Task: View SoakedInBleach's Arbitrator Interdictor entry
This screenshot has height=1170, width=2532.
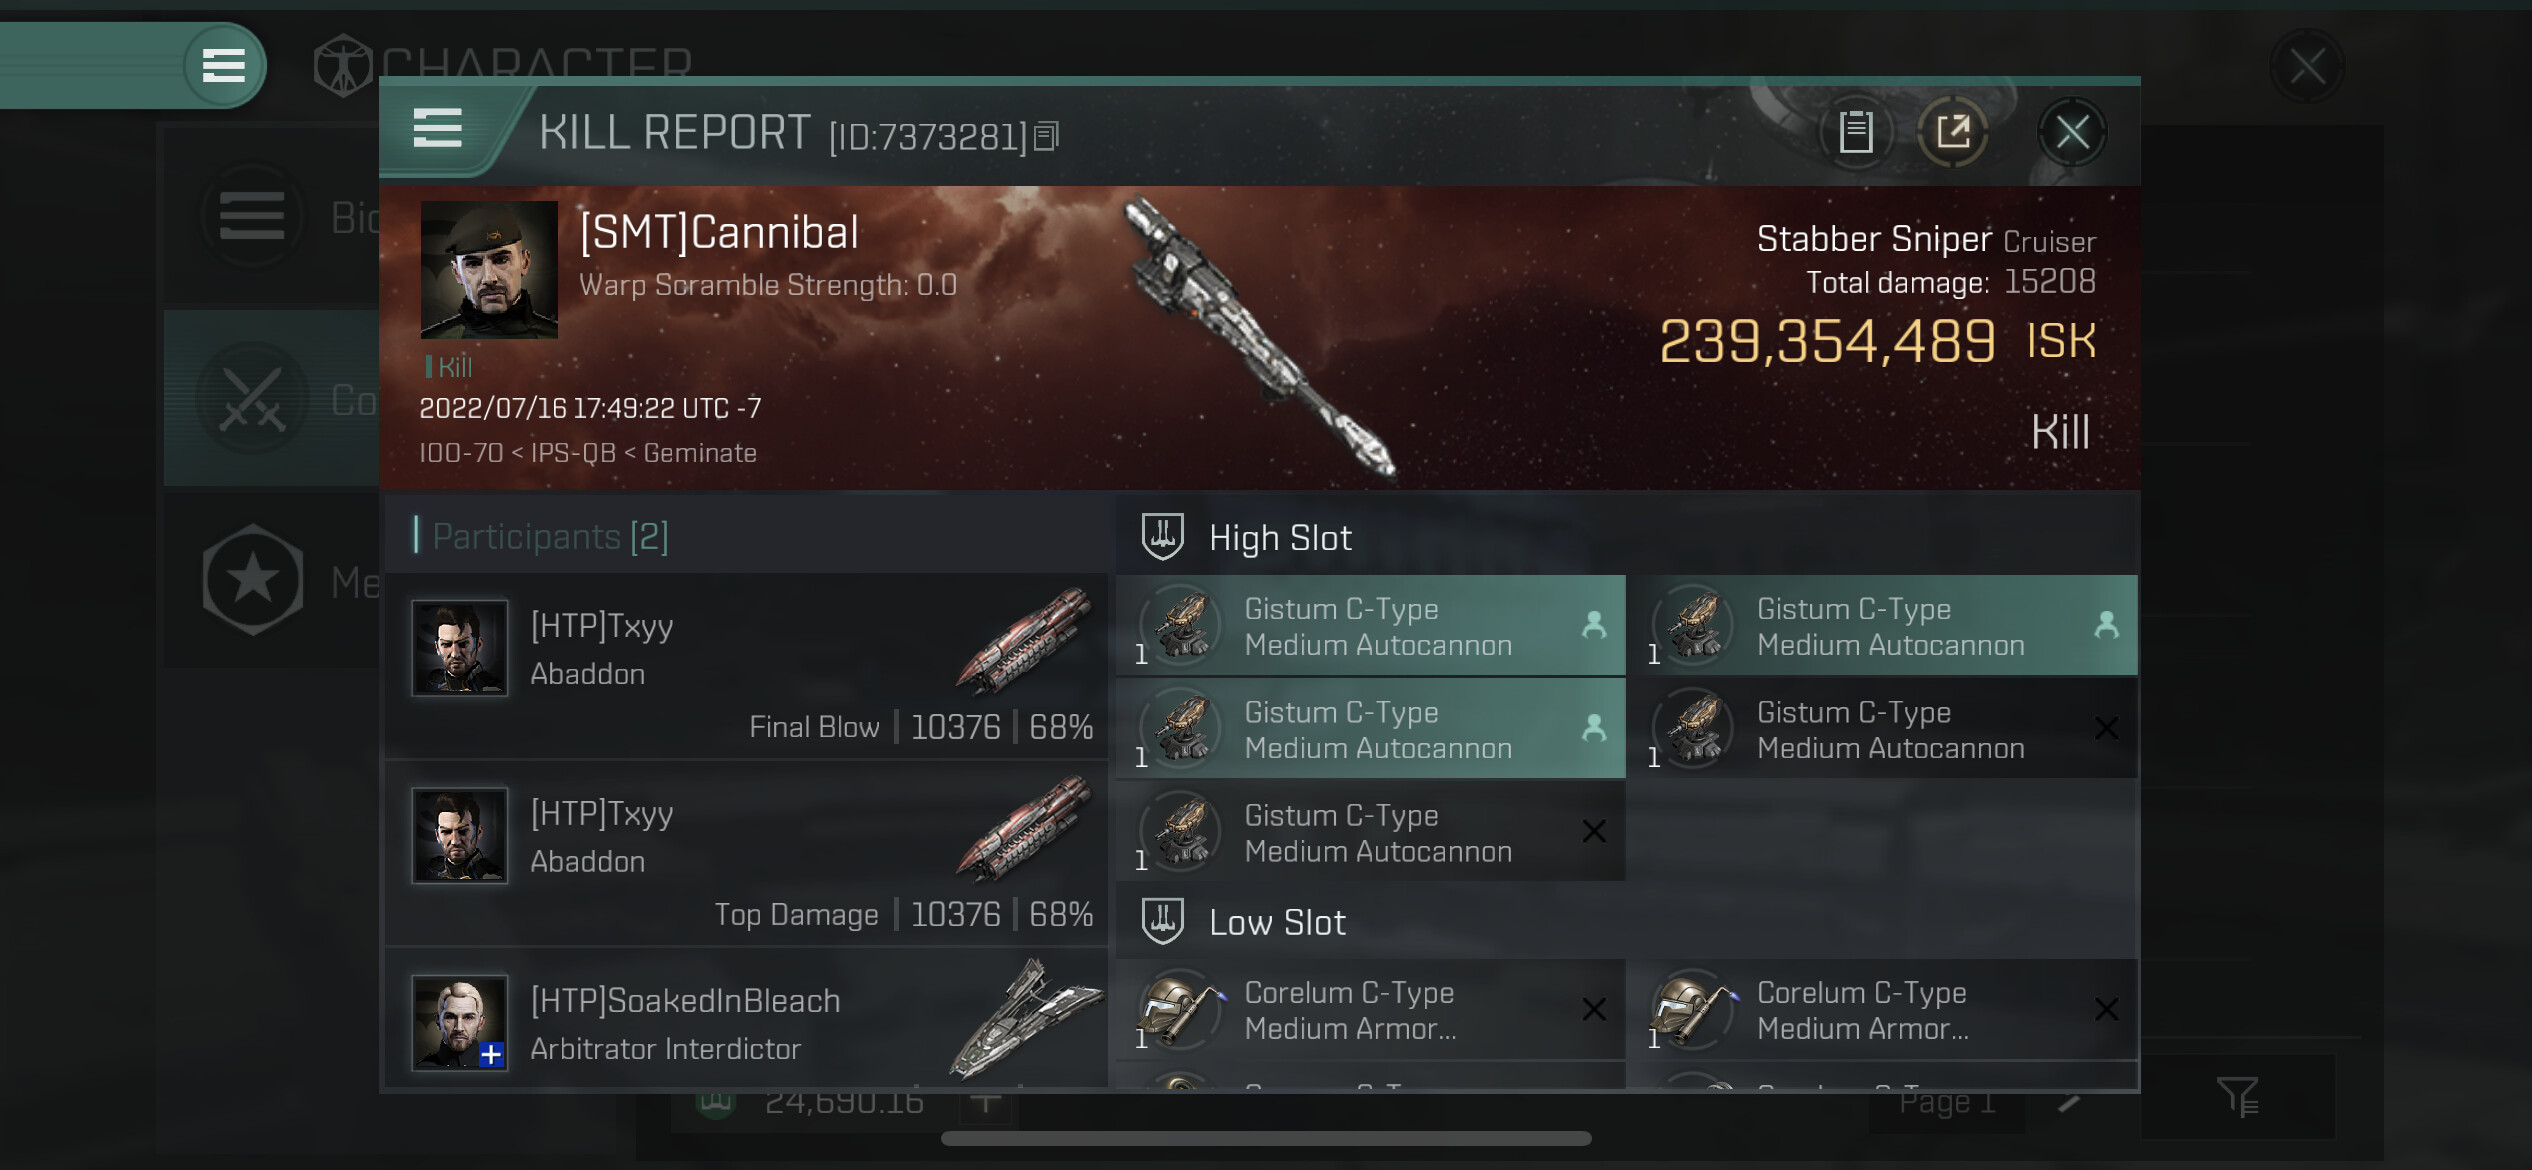Action: (746, 1023)
